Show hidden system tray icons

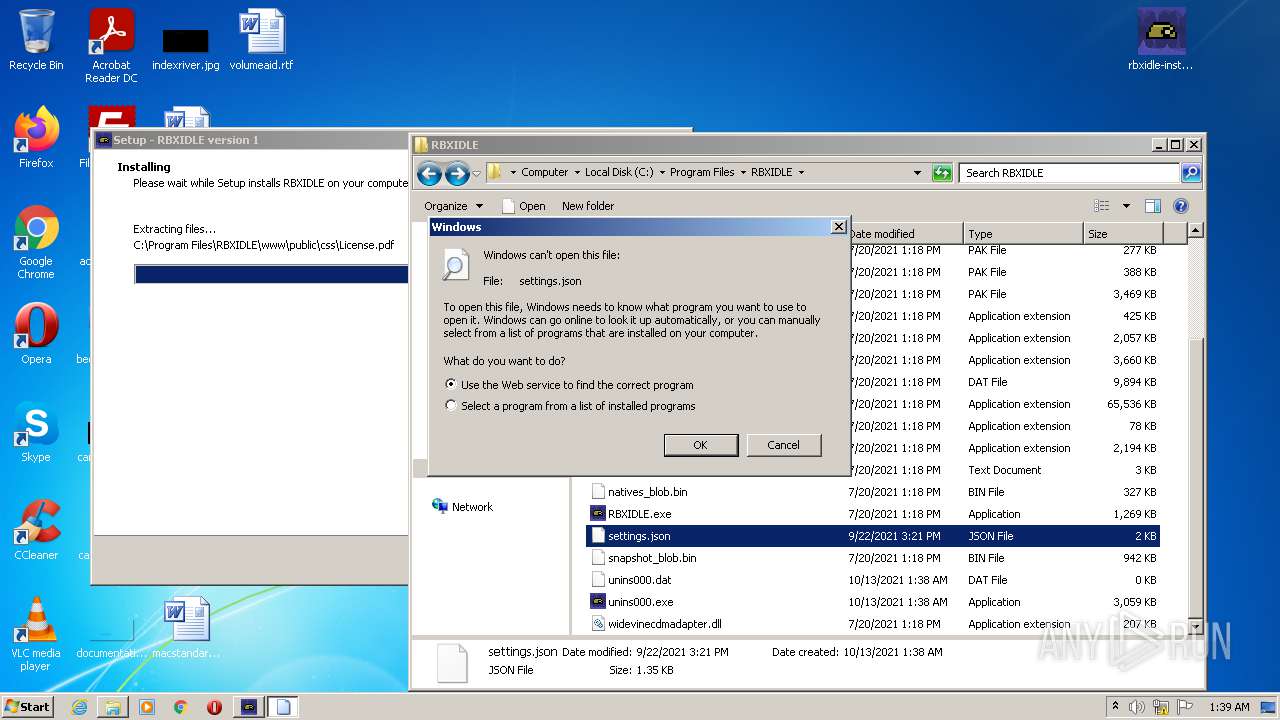coord(1115,707)
